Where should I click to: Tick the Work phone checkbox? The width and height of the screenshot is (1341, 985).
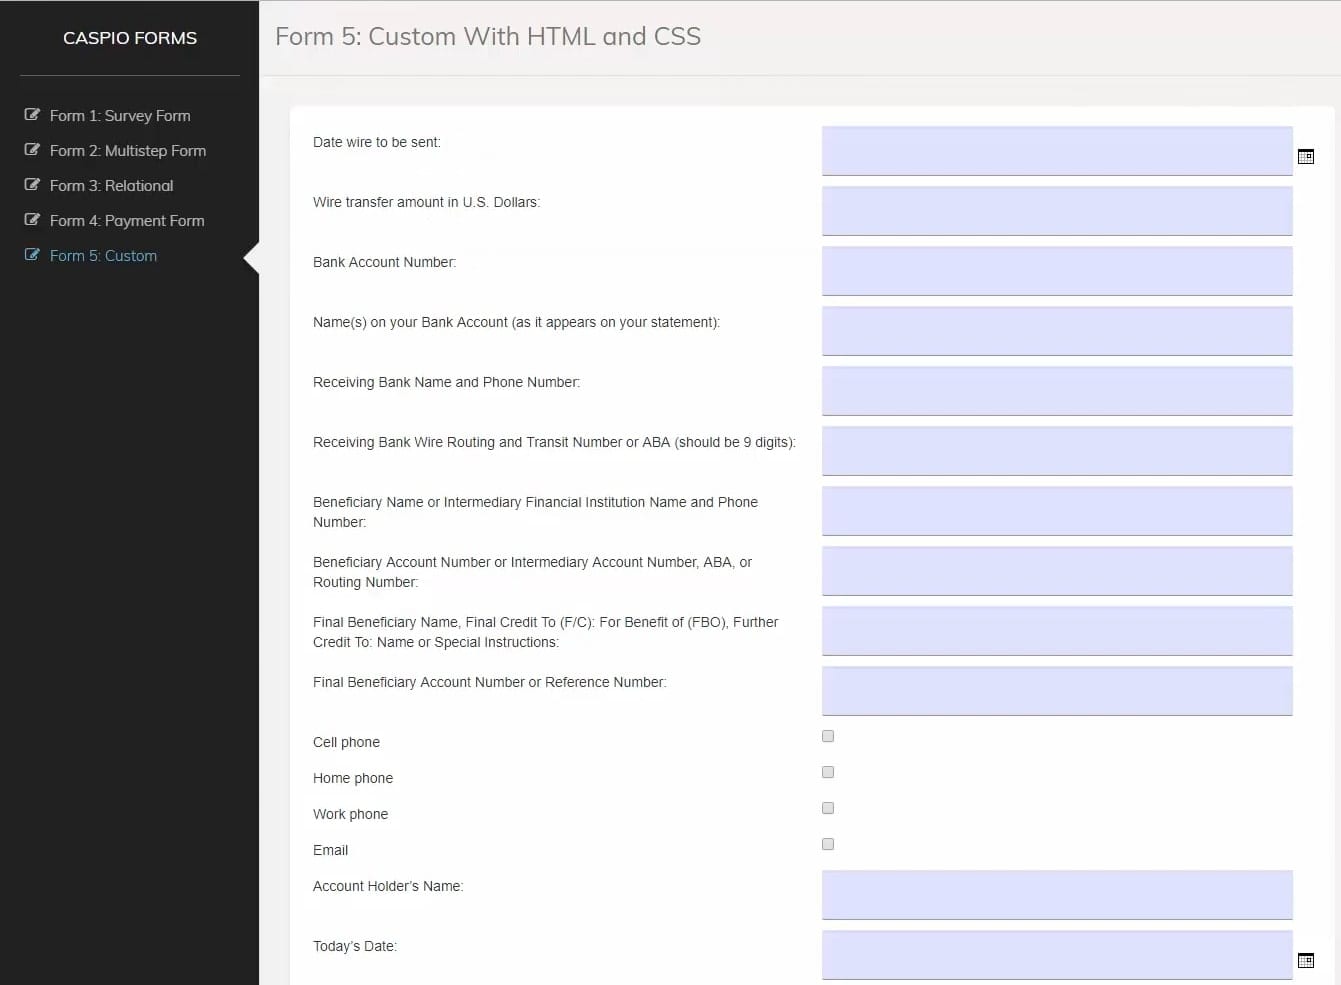pyautogui.click(x=828, y=808)
